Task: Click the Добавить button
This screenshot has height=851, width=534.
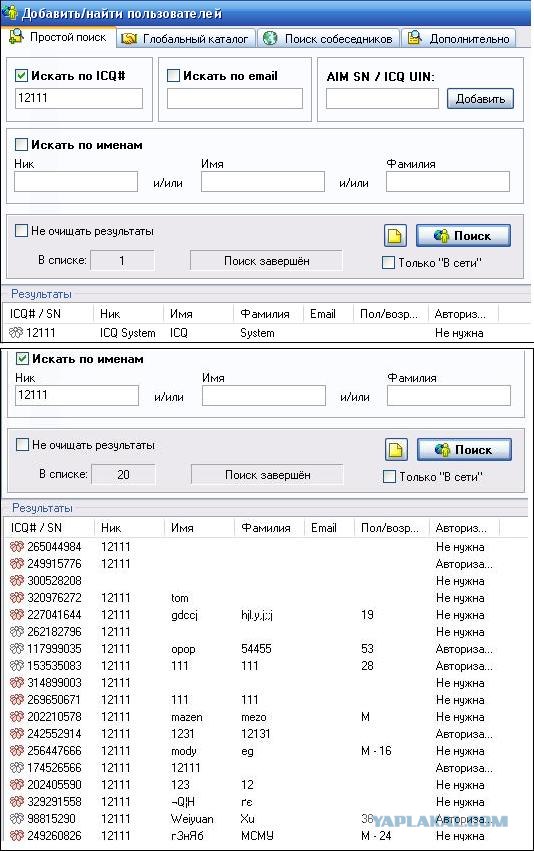Action: click(480, 99)
